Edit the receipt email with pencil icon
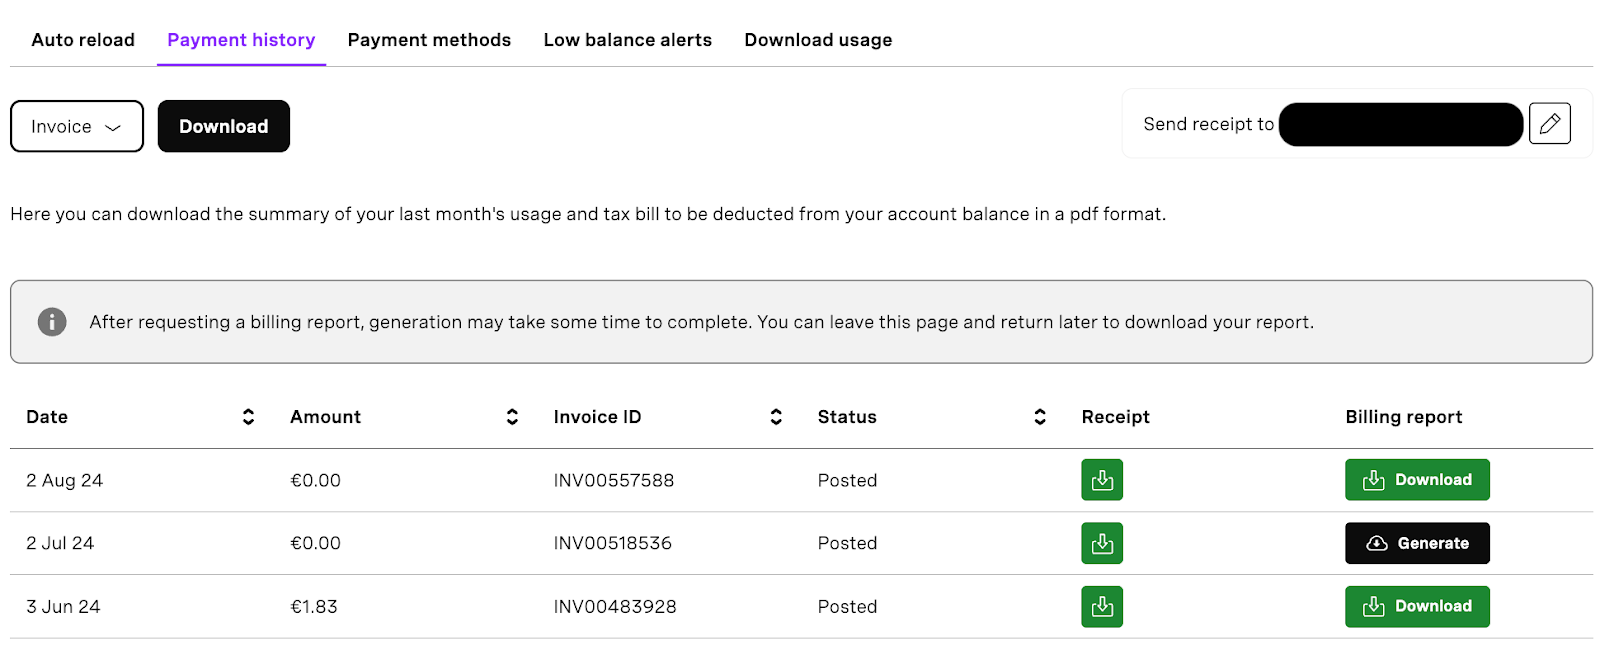Image resolution: width=1600 pixels, height=655 pixels. click(1549, 124)
